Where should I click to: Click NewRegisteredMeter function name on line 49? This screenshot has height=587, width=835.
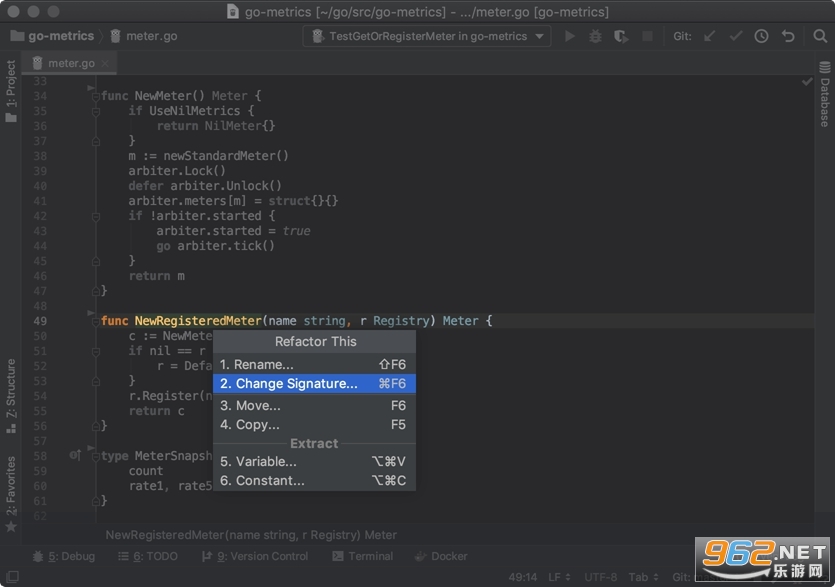click(198, 321)
